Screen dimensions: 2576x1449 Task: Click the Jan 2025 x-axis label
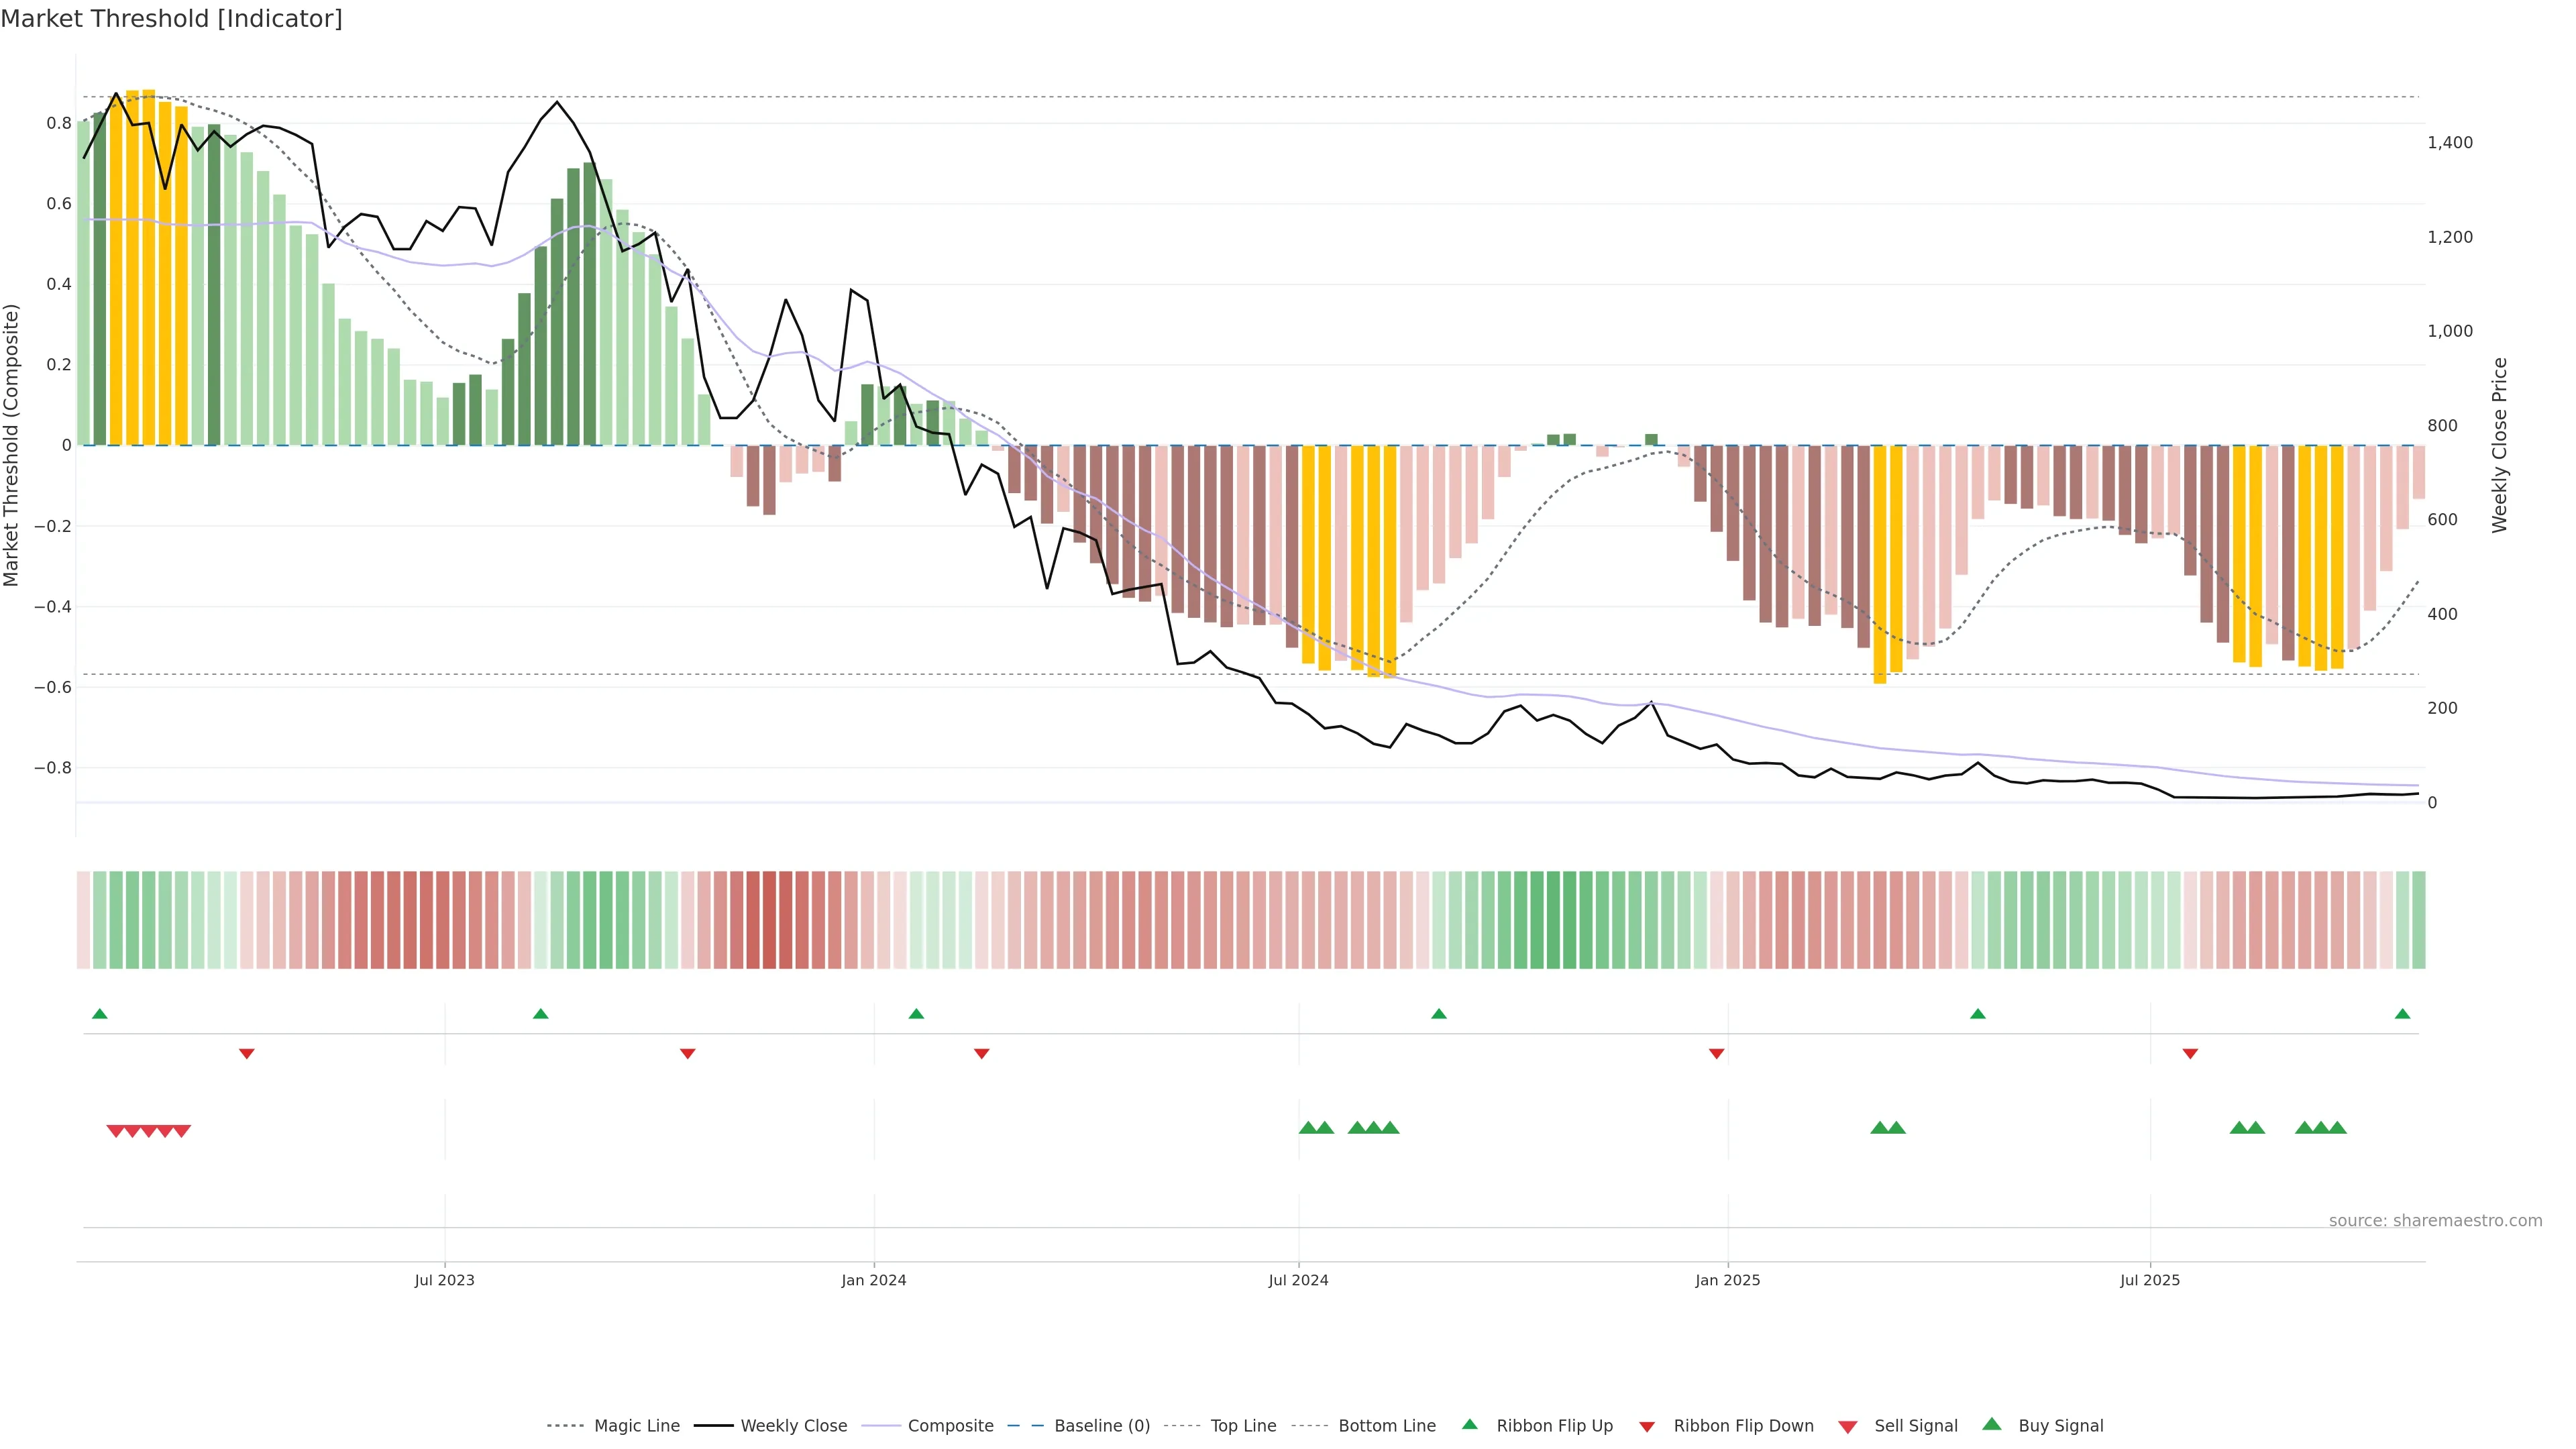tap(1727, 1280)
